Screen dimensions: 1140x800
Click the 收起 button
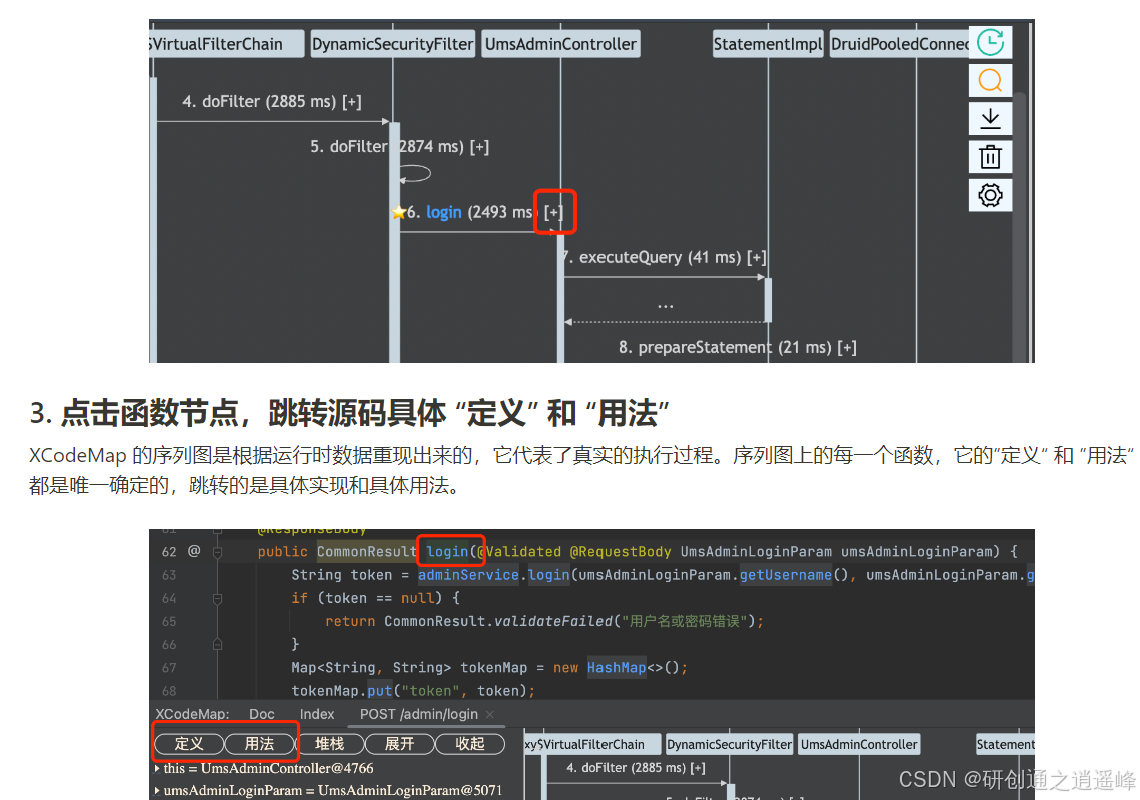tap(470, 744)
